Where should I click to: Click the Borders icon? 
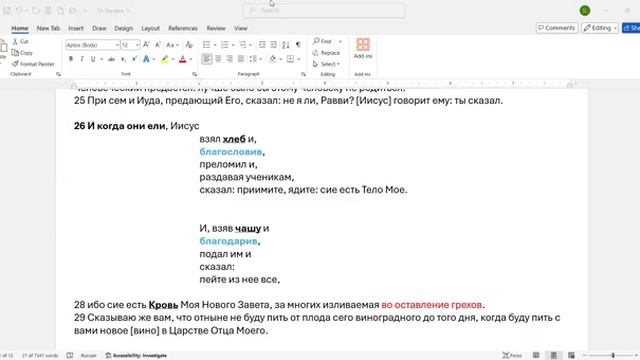tap(290, 59)
